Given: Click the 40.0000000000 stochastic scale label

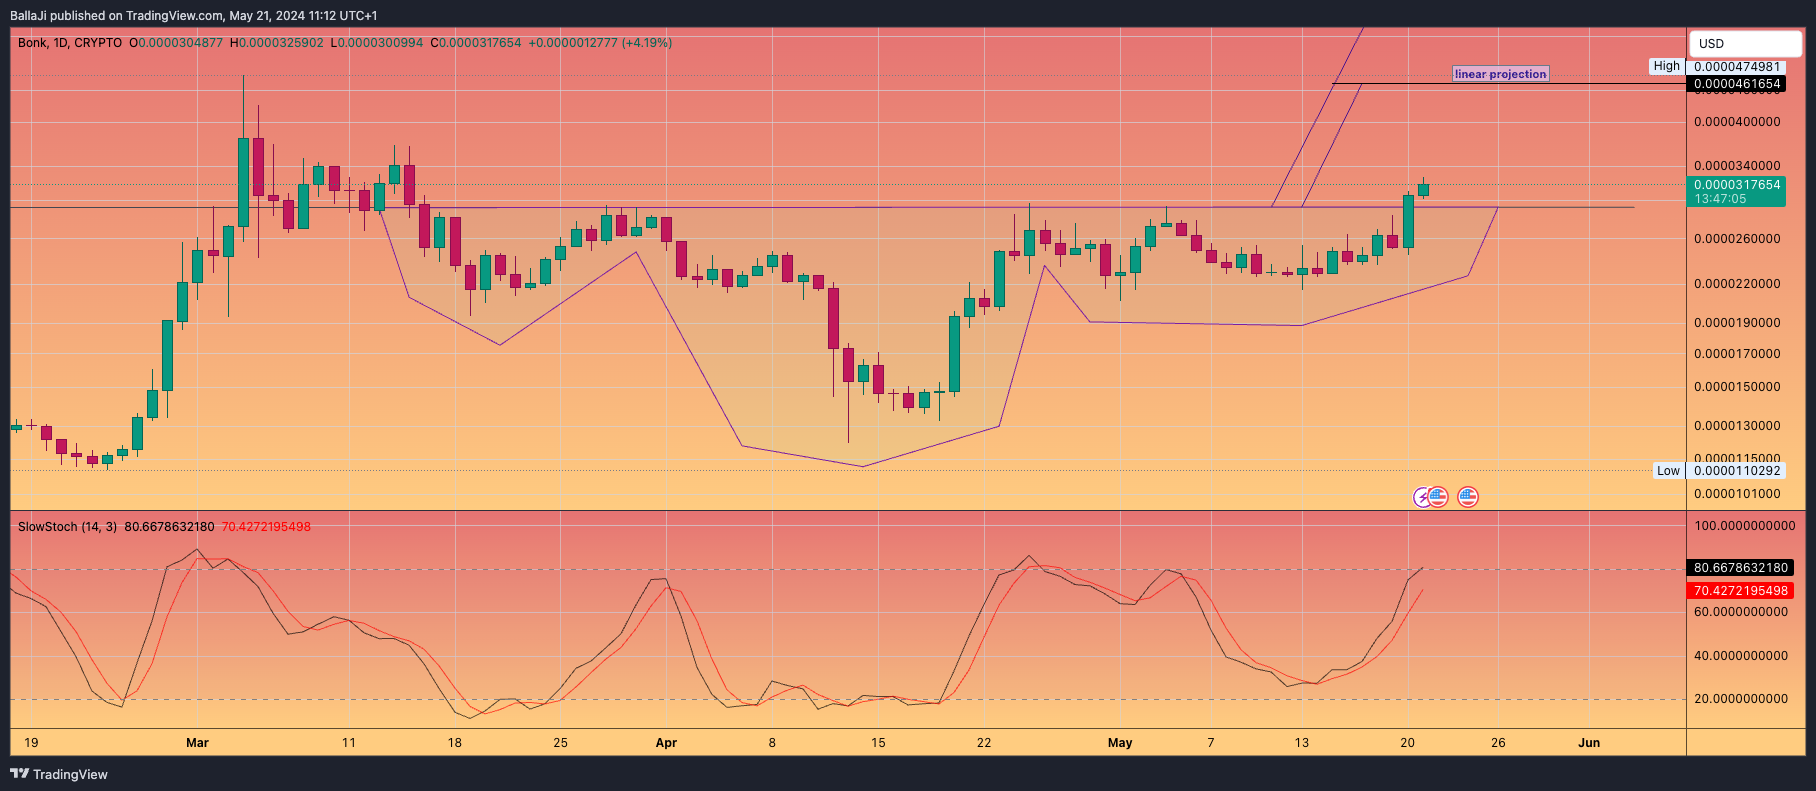Looking at the screenshot, I should coord(1740,656).
